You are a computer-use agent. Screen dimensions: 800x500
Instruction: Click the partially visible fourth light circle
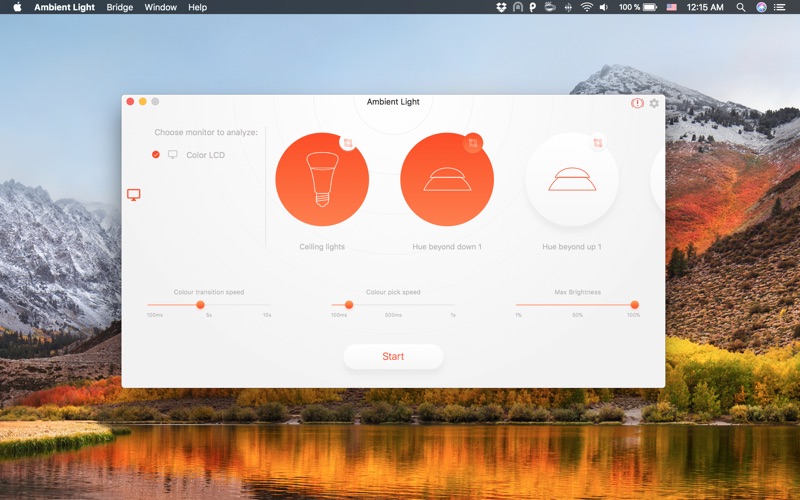pyautogui.click(x=658, y=179)
